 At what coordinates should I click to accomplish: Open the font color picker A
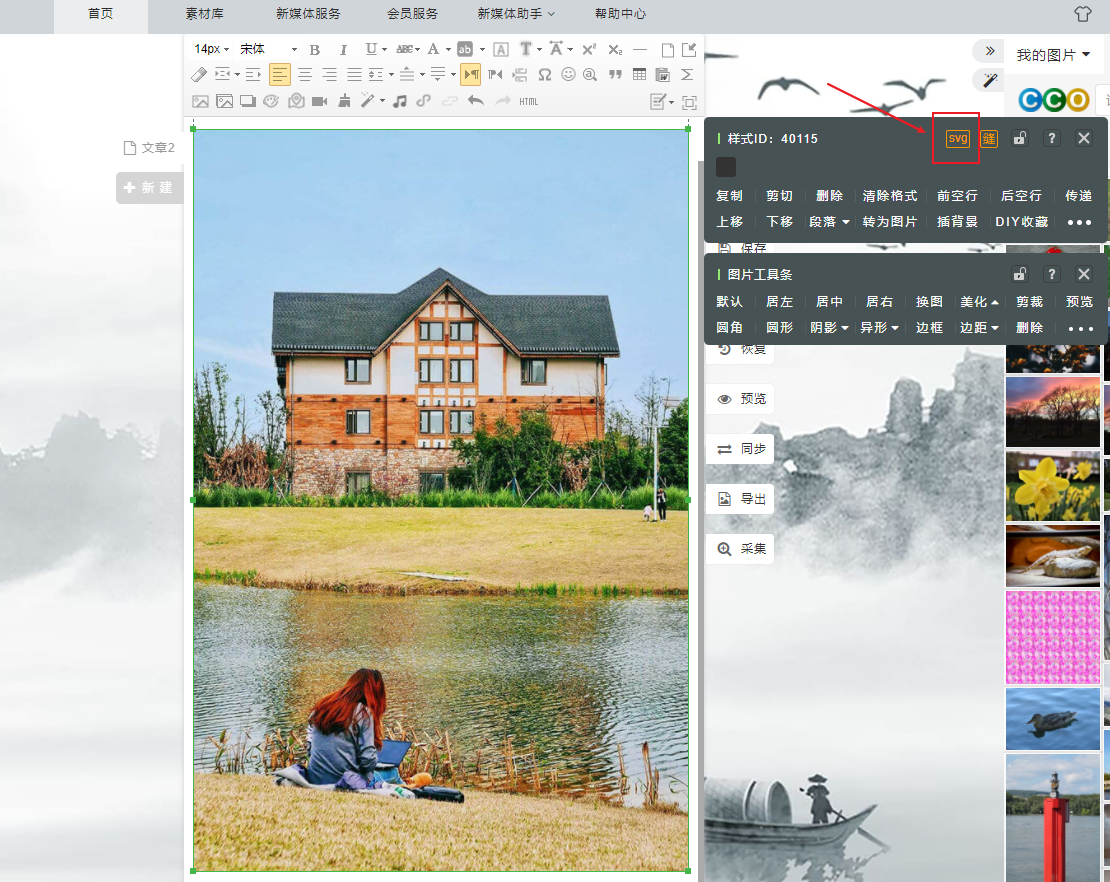(x=433, y=50)
